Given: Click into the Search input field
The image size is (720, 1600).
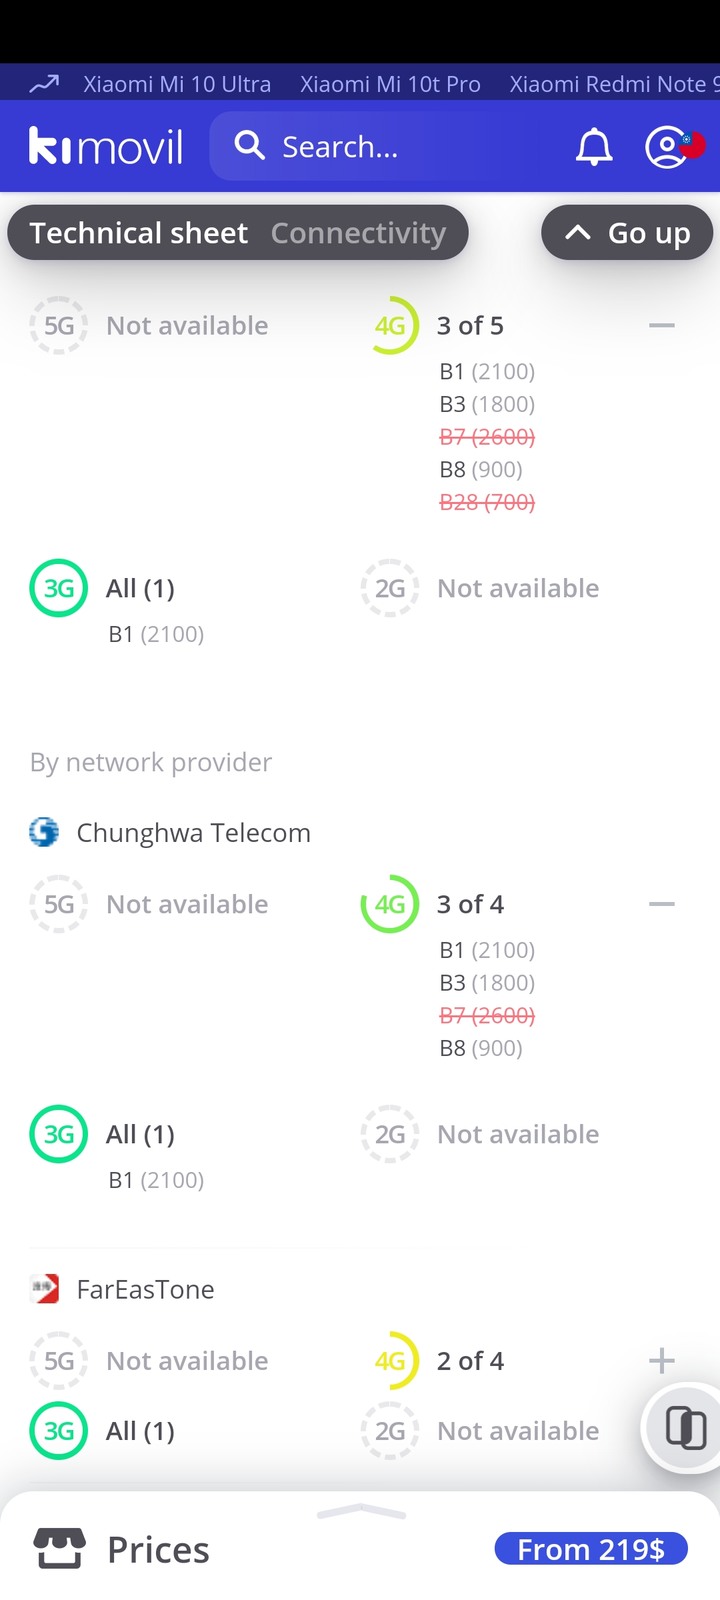Looking at the screenshot, I should (385, 147).
